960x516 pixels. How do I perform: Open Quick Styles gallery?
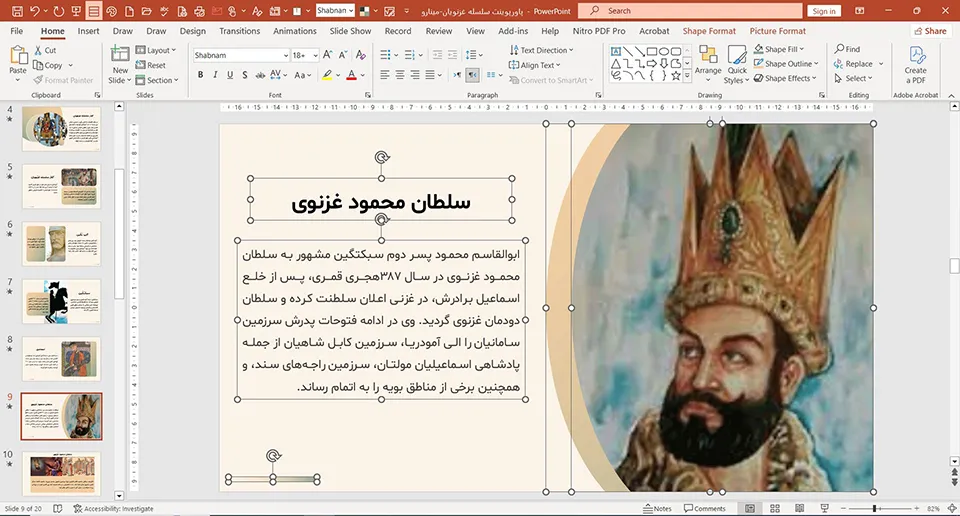[737, 64]
